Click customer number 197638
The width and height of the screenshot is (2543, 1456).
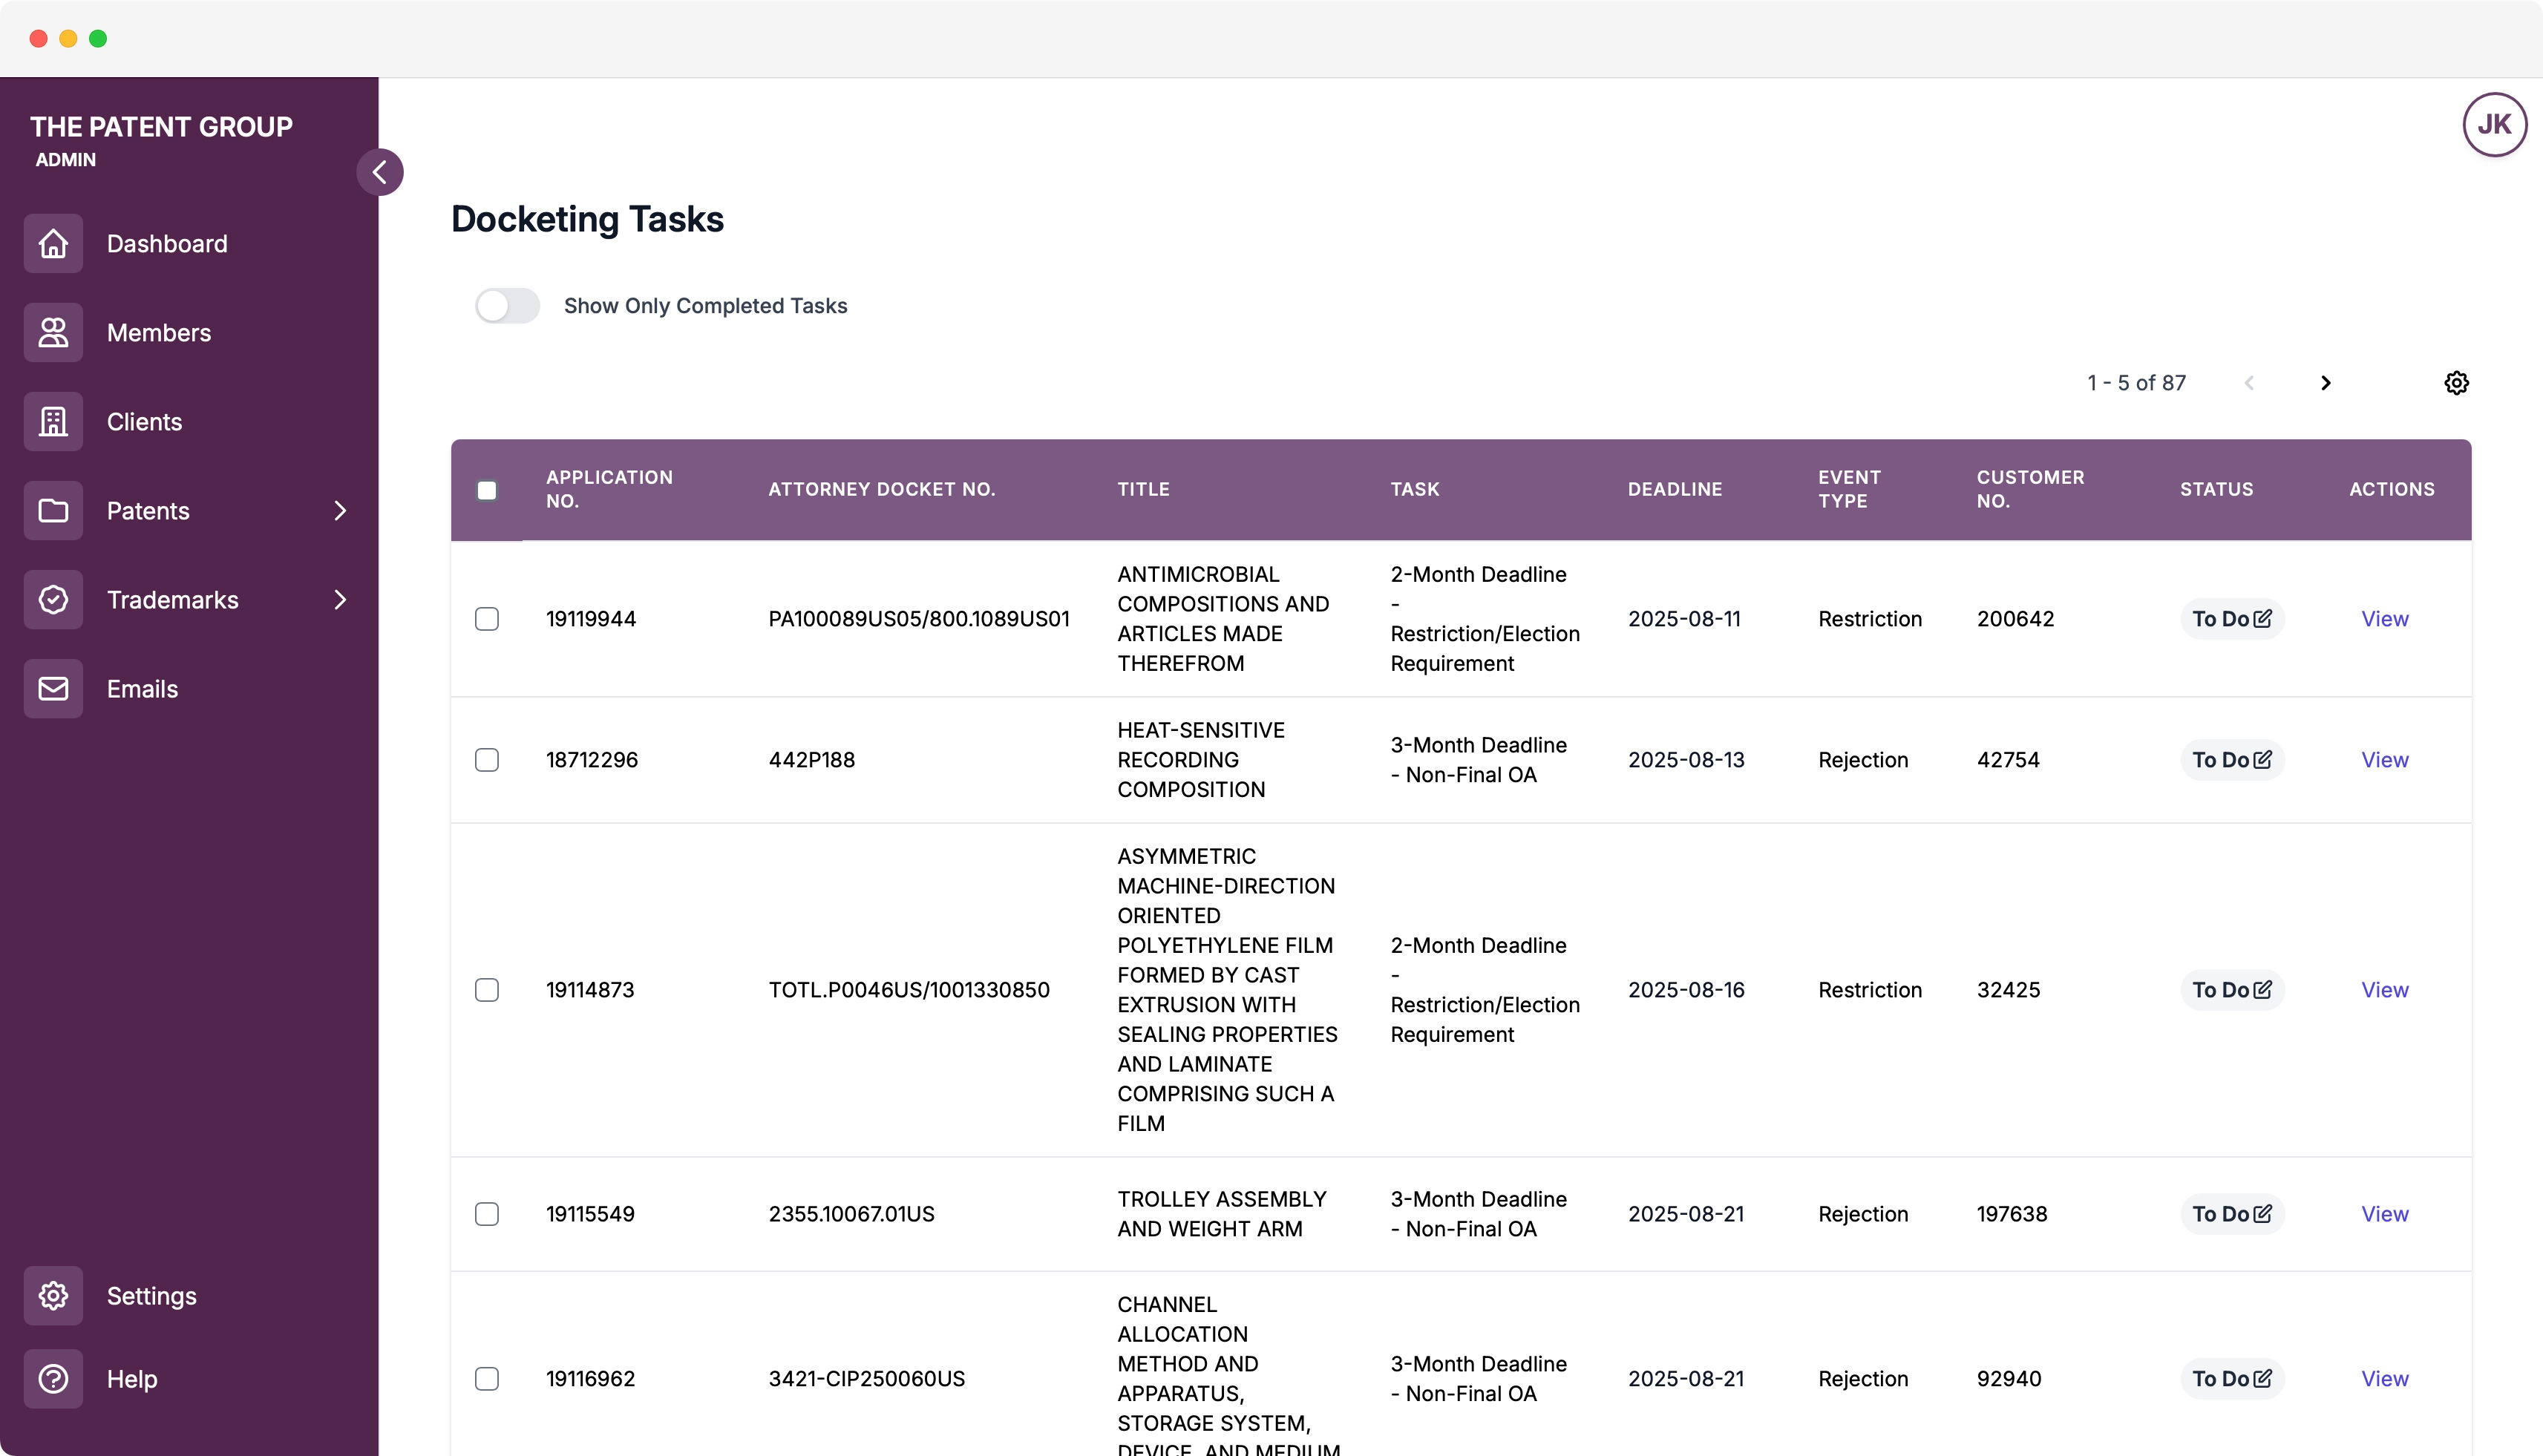pyautogui.click(x=2011, y=1213)
